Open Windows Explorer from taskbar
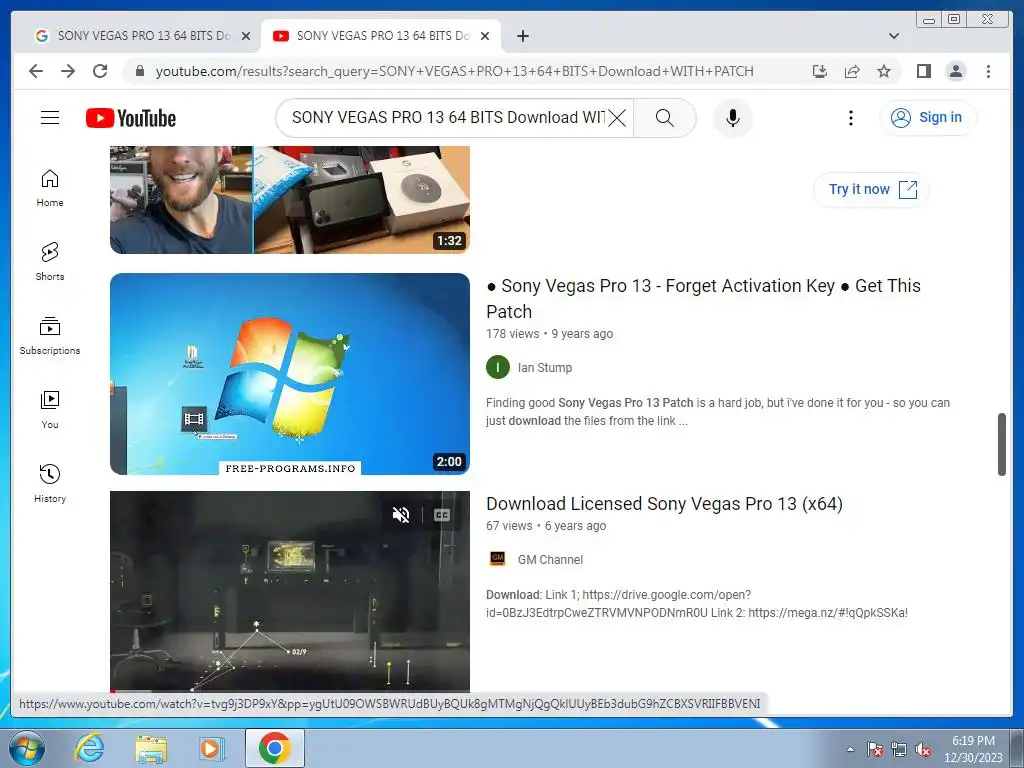Image resolution: width=1024 pixels, height=768 pixels. pos(151,748)
